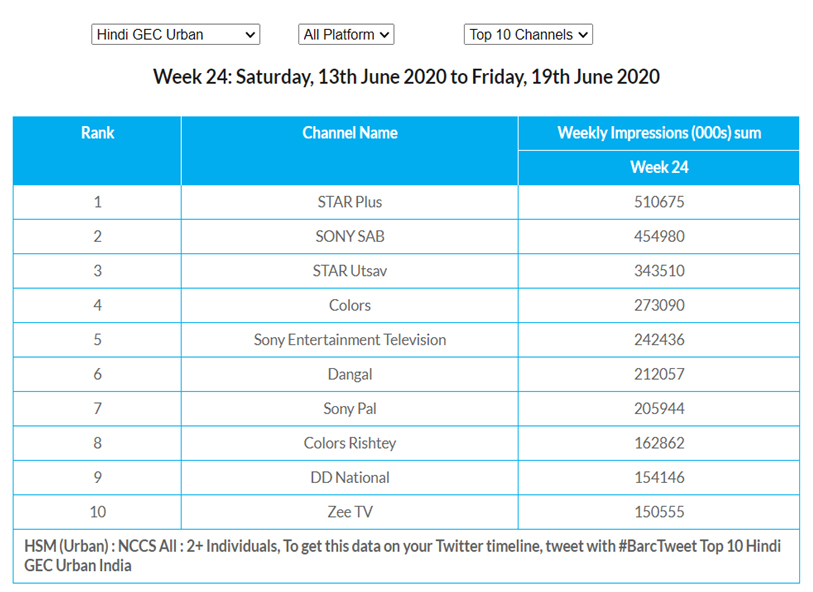Click the STAR Utsav channel name
Viewport: 813px width, 592px height.
pos(350,271)
